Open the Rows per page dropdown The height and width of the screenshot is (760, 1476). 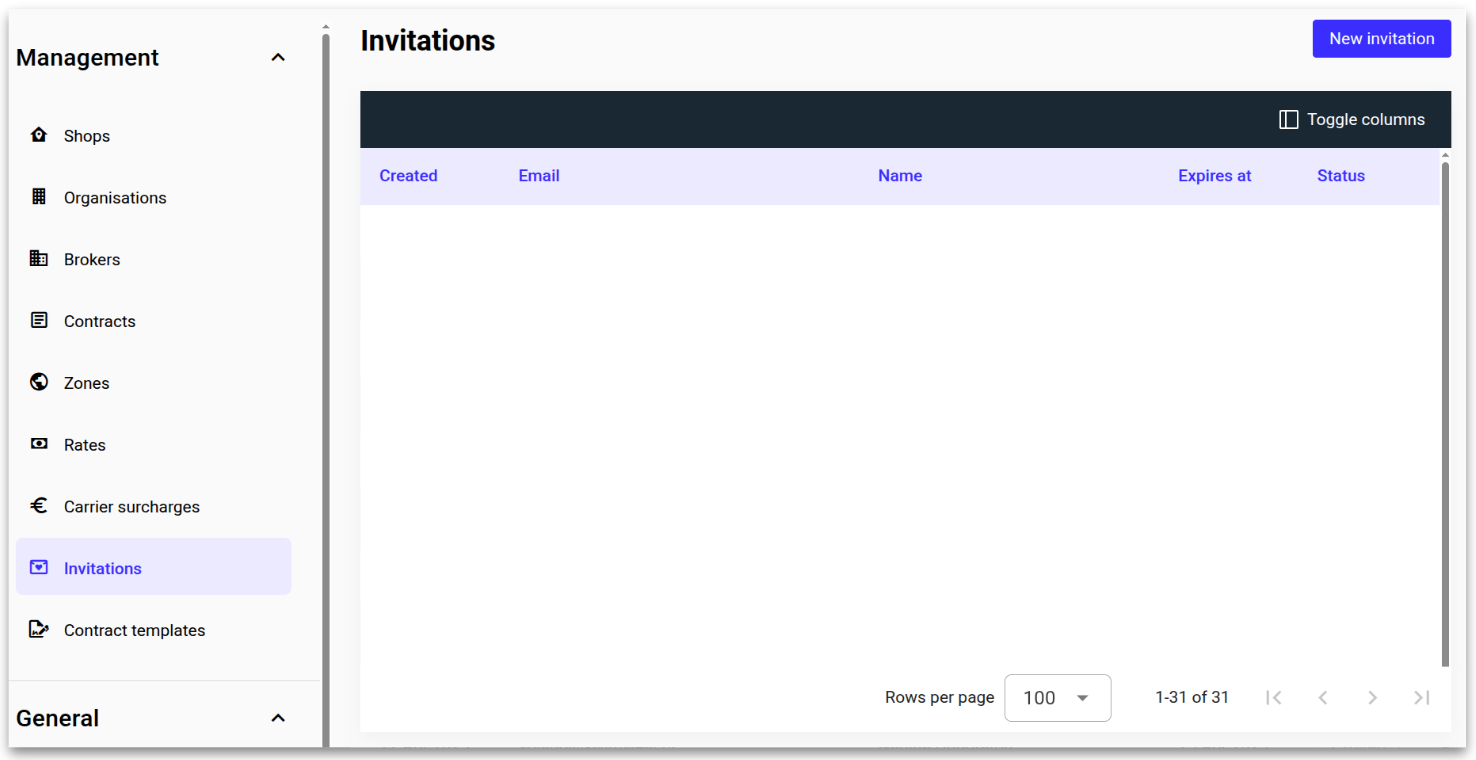(1057, 697)
